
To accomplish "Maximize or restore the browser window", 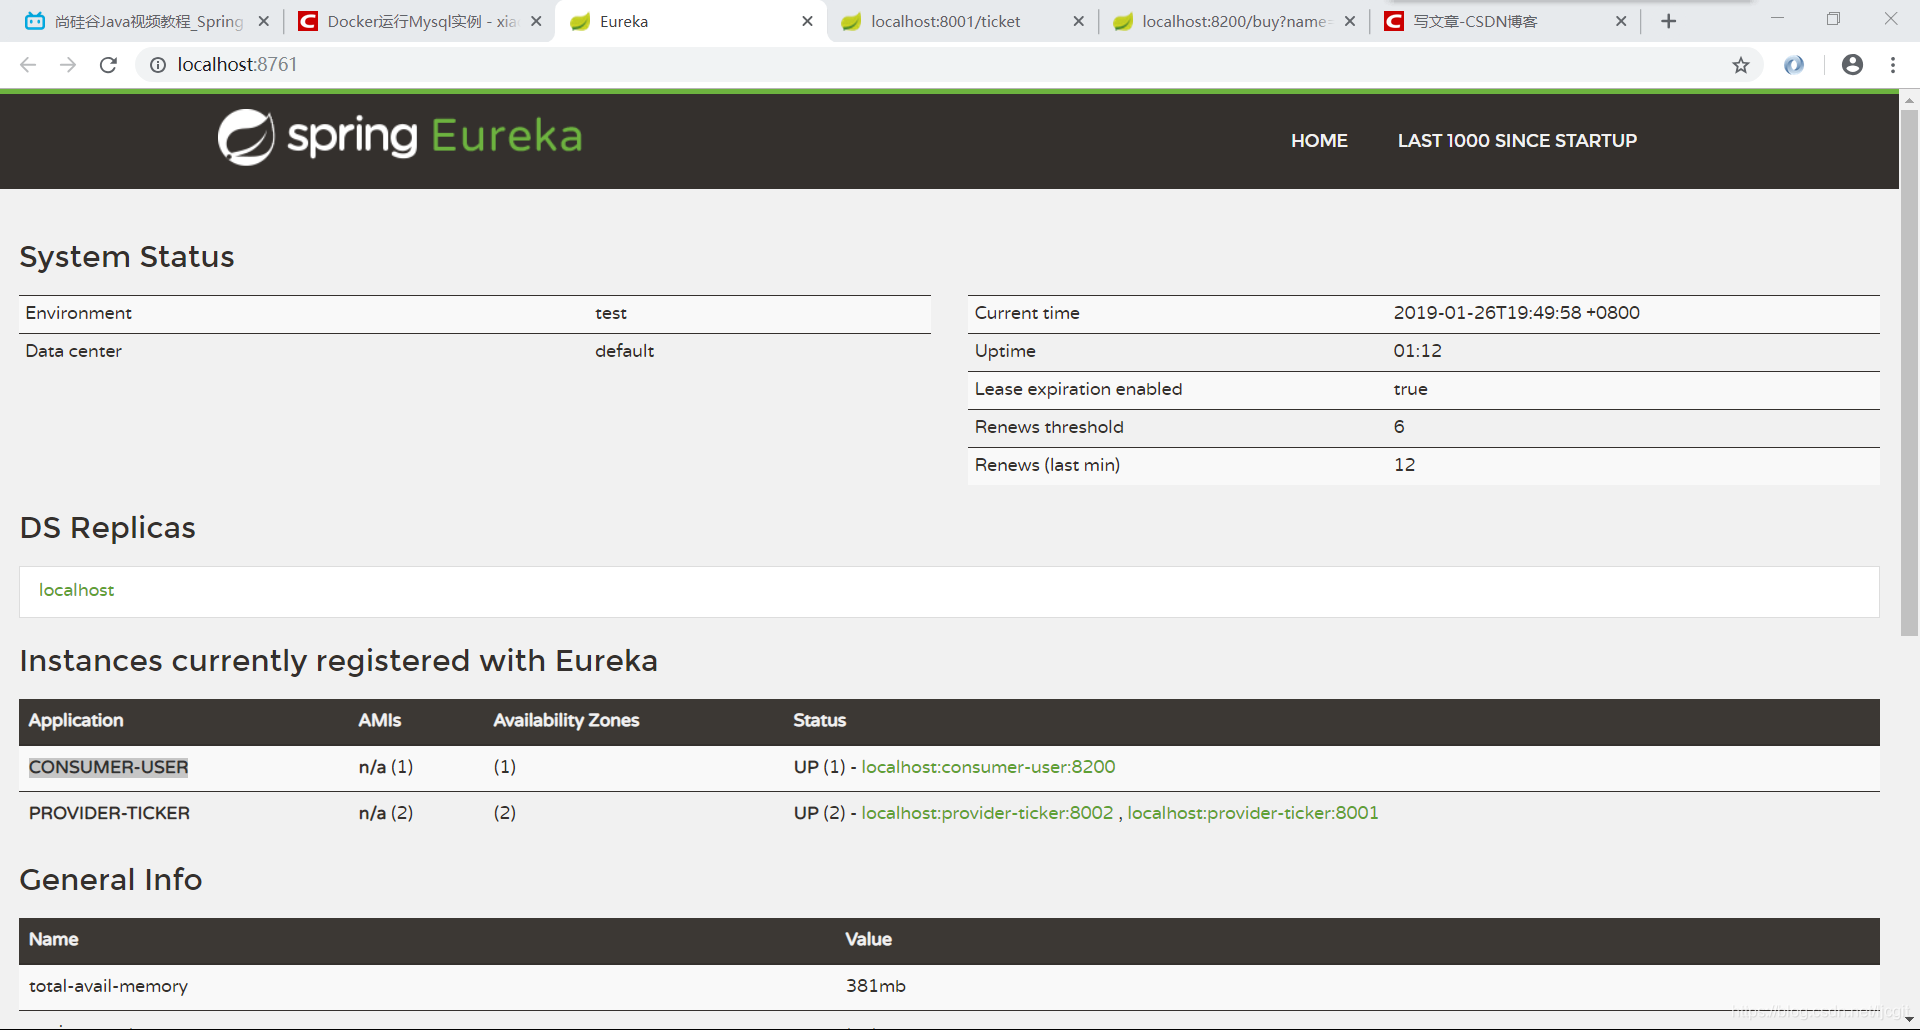I will click(1833, 19).
